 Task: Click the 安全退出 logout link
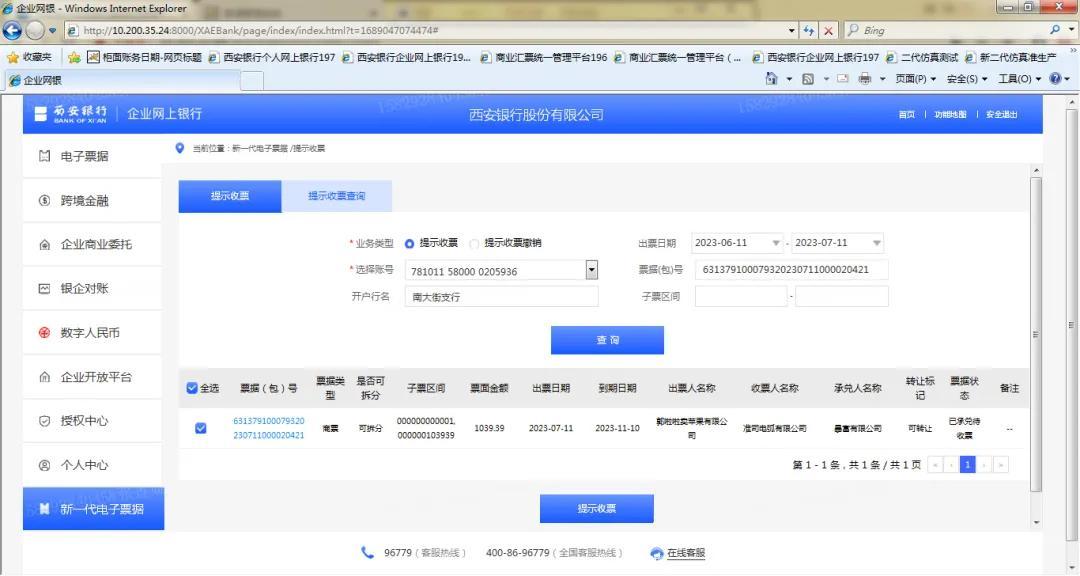pyautogui.click(x=1001, y=114)
